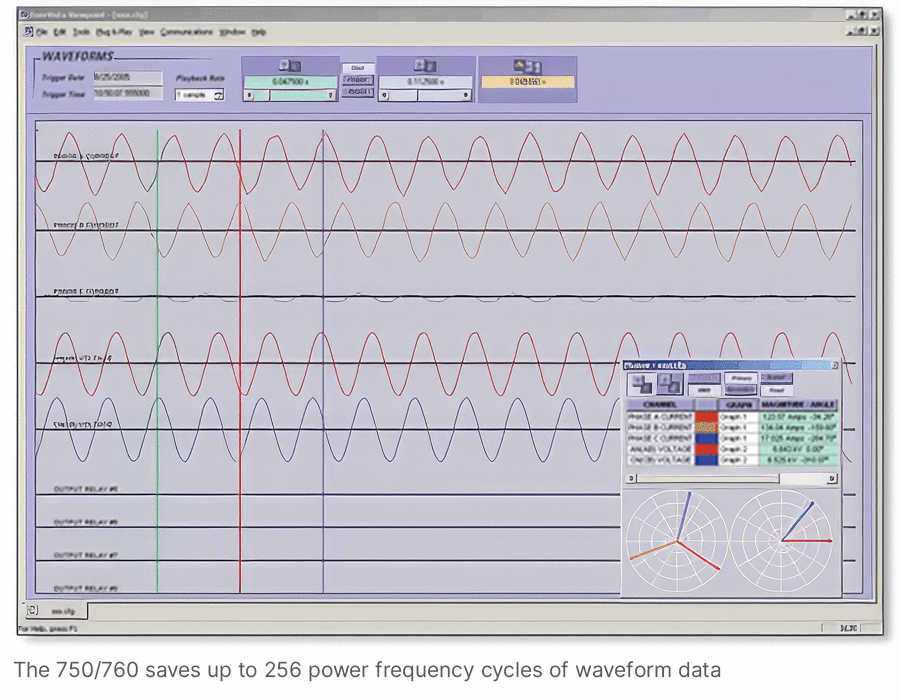The height and width of the screenshot is (700, 900).
Task: Click the Graph 2 cell in fourth channel row
Action: pyautogui.click(x=738, y=449)
